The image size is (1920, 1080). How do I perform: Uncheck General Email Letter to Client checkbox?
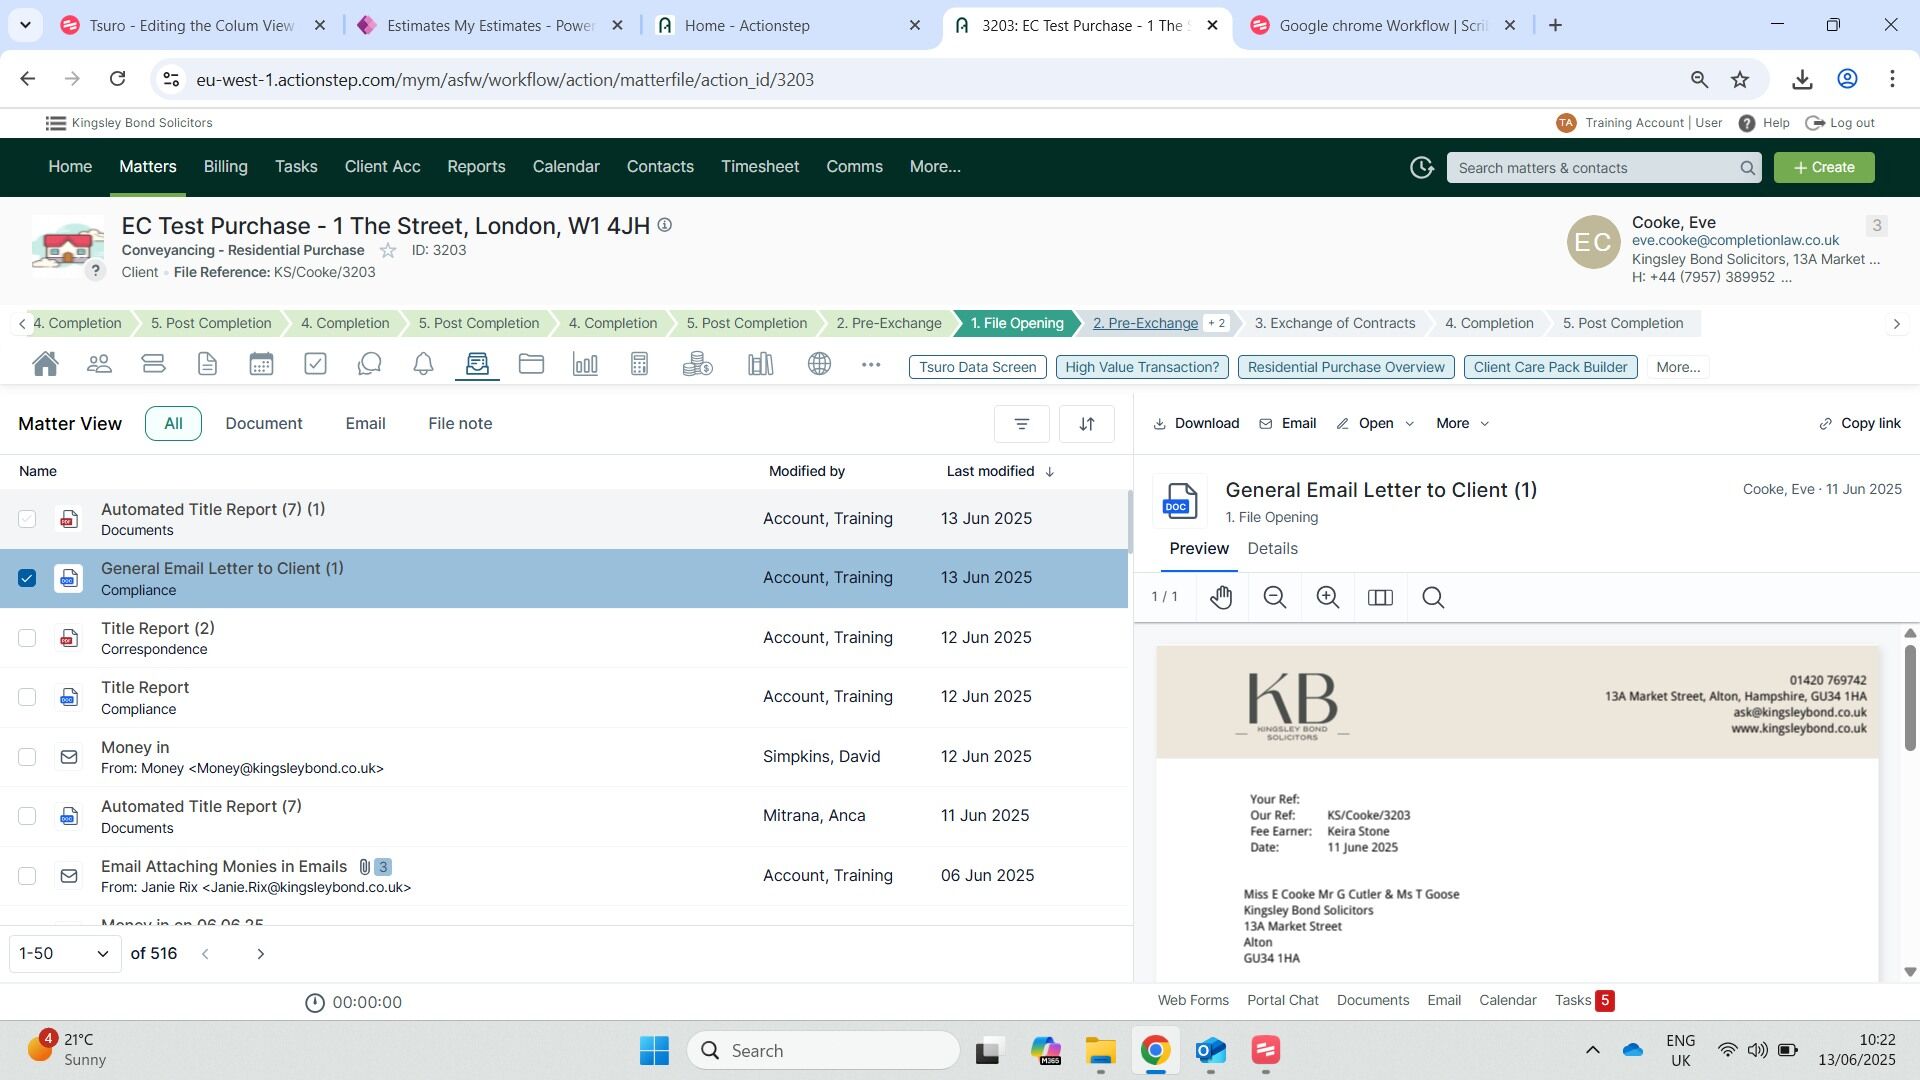click(x=27, y=578)
